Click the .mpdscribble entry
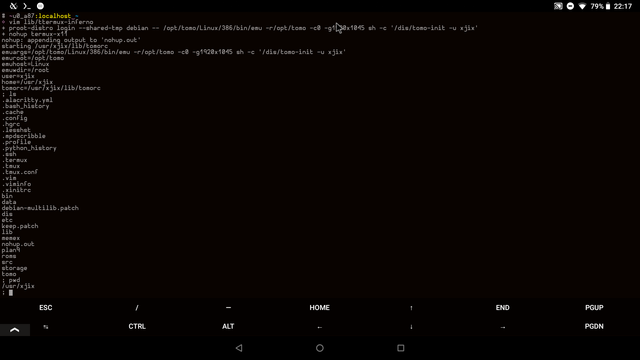Screen dimensions: 640x360 [24, 136]
